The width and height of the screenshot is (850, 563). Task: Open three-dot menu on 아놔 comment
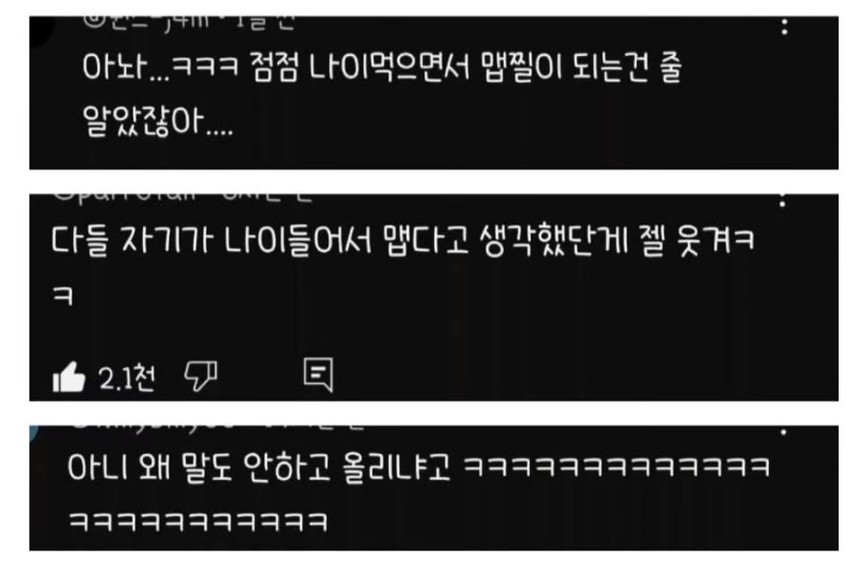tap(784, 27)
